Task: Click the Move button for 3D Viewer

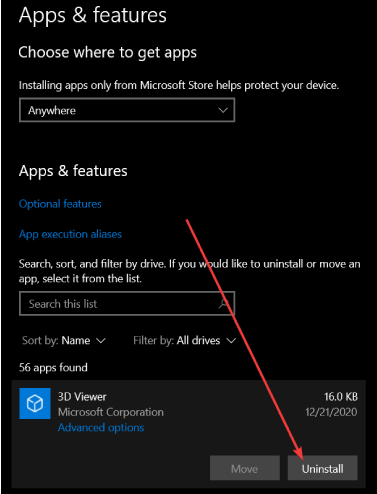Action: pyautogui.click(x=245, y=468)
